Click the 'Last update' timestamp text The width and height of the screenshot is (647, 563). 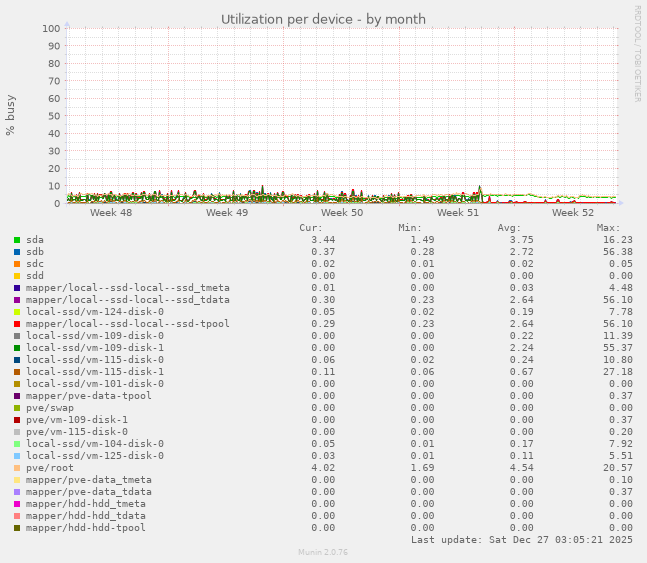point(522,540)
